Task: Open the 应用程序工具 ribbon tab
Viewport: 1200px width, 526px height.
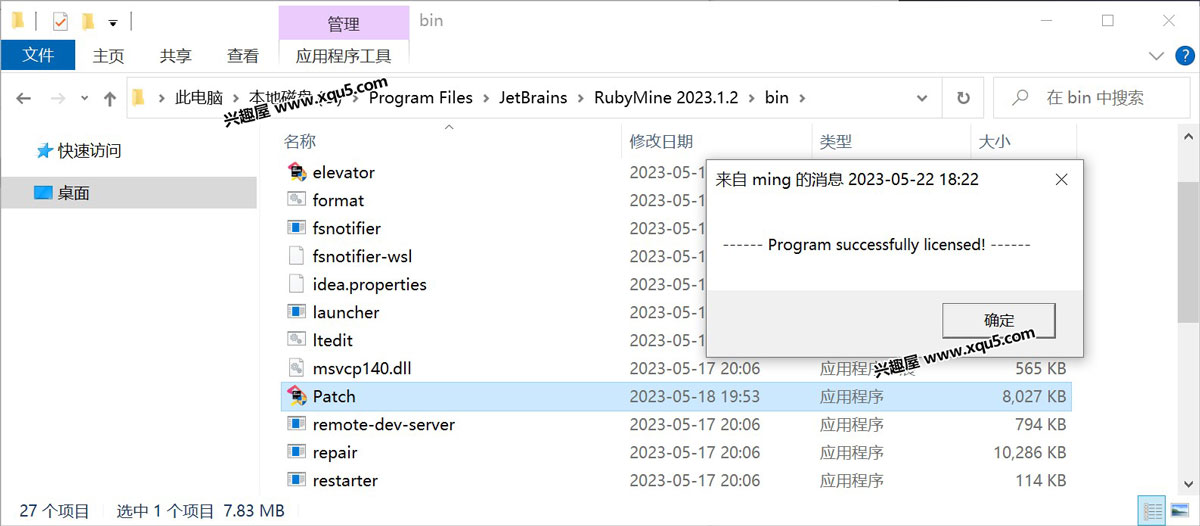Action: (x=344, y=56)
